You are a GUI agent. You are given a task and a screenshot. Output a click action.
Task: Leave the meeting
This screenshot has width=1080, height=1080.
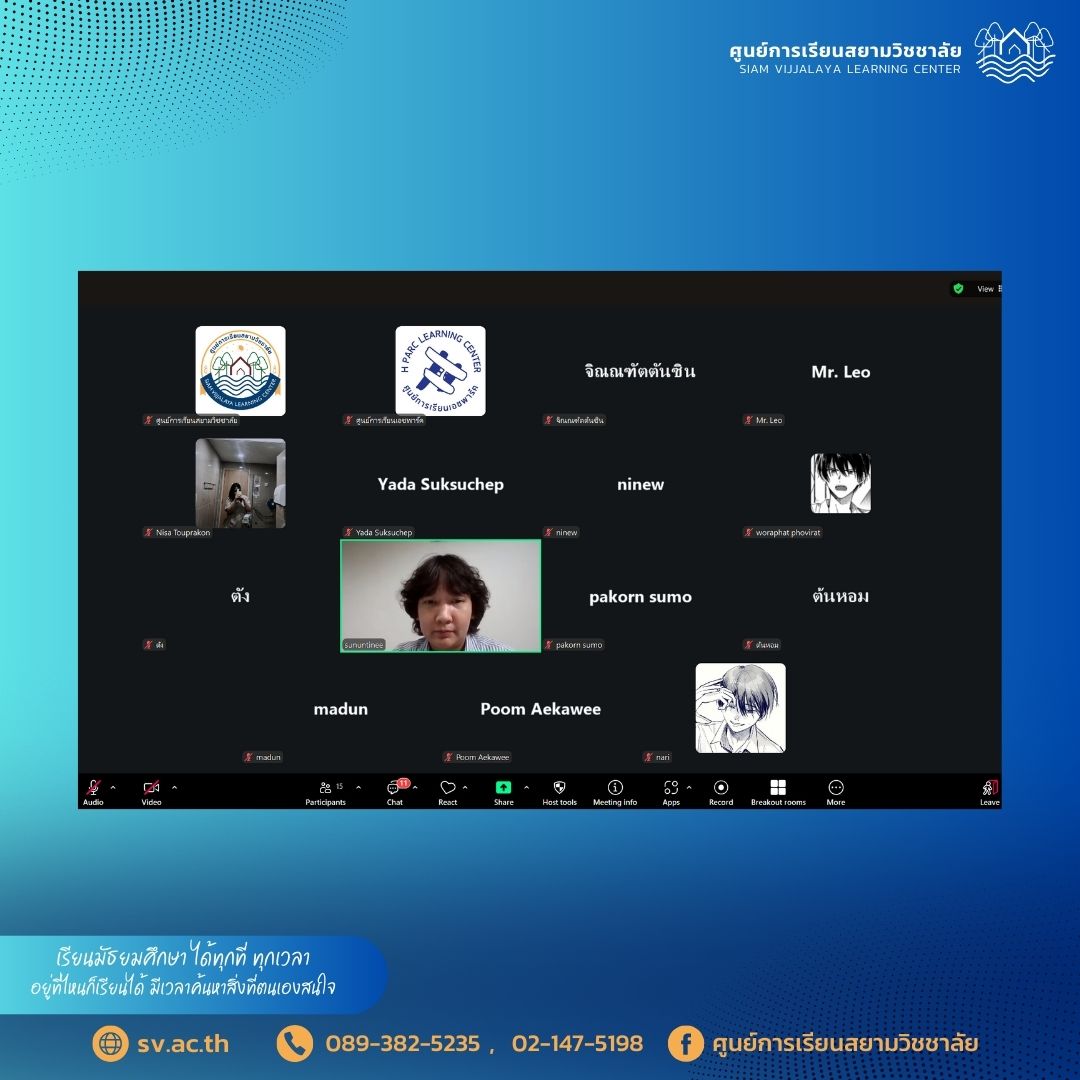[x=989, y=790]
